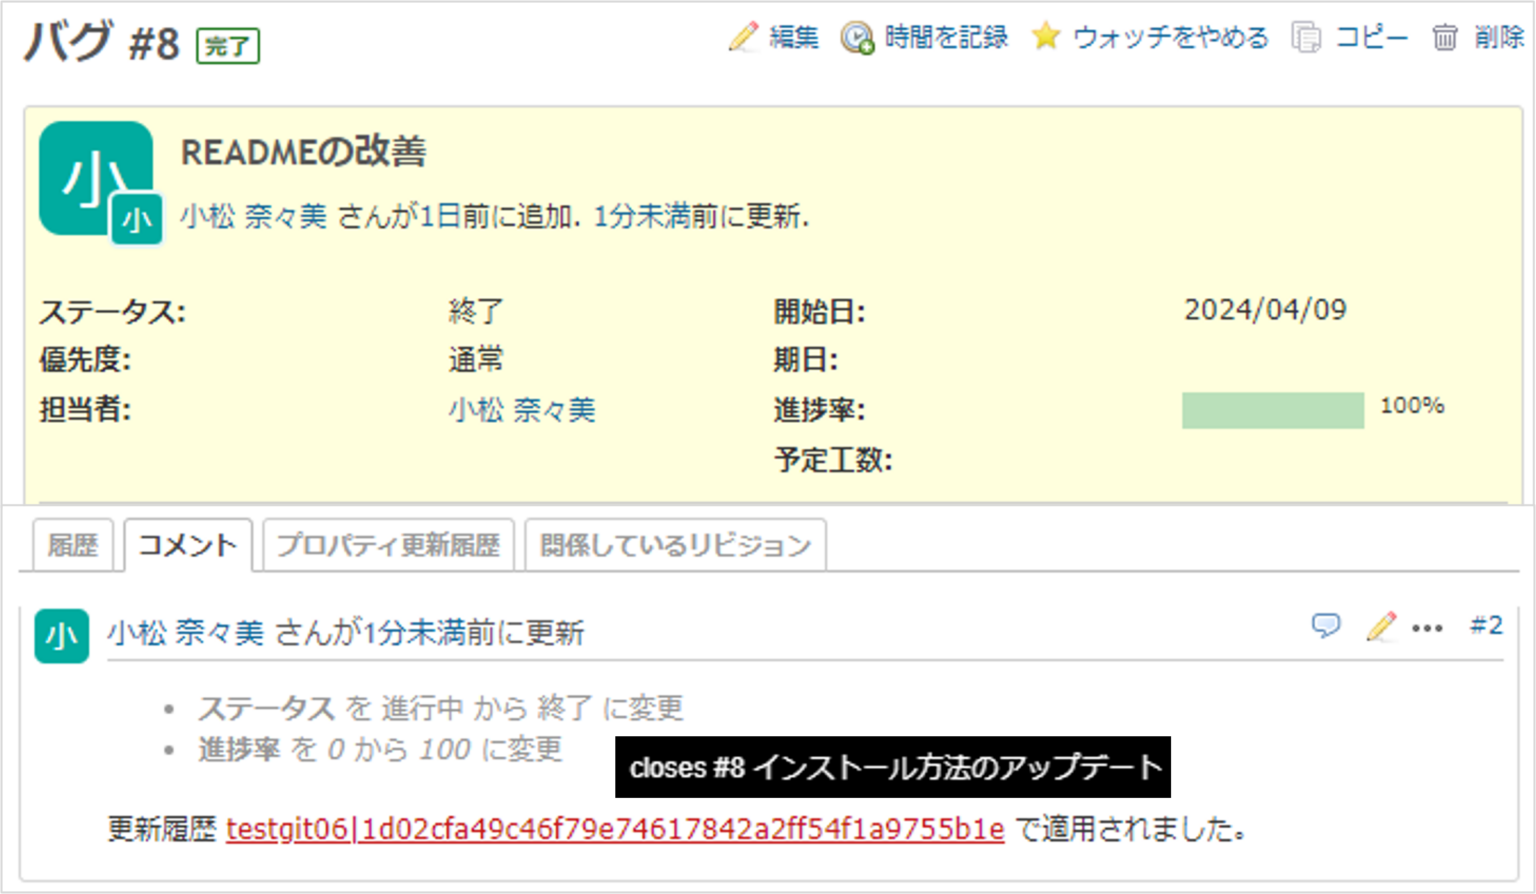Edit comment #2 with its pencil icon
Image resolution: width=1536 pixels, height=894 pixels.
(1381, 627)
